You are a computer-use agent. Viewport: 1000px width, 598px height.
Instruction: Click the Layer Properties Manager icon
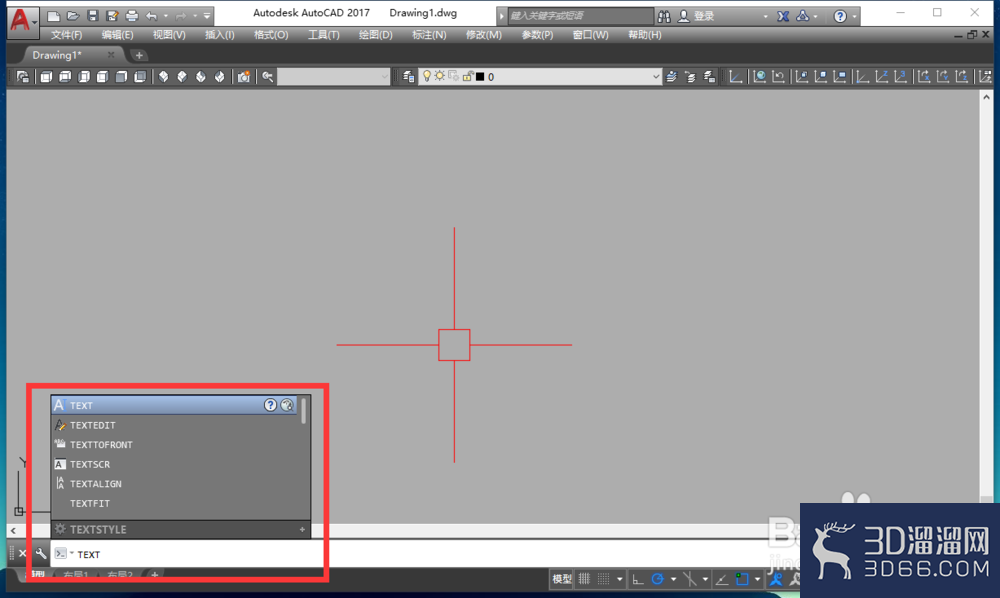tap(408, 77)
